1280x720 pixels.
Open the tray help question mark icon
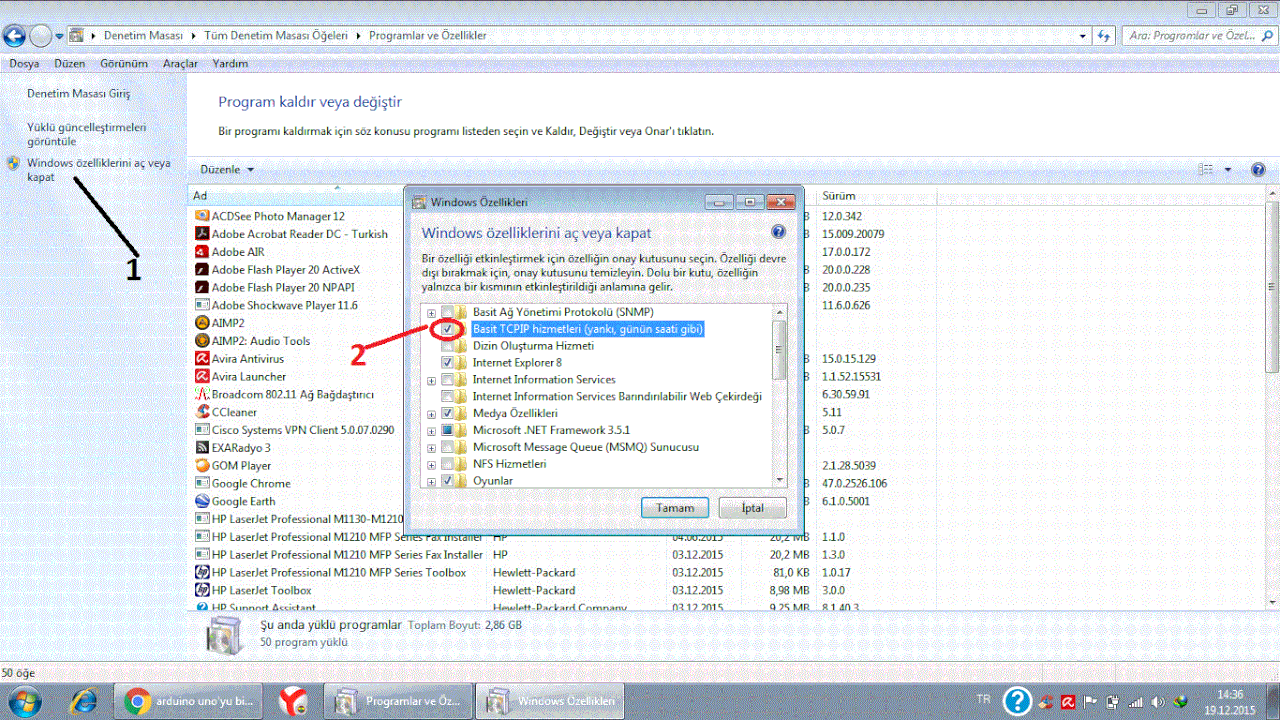[1017, 701]
